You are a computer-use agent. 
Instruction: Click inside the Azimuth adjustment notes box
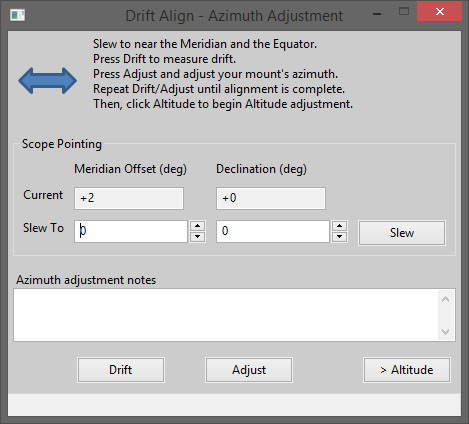click(x=225, y=315)
